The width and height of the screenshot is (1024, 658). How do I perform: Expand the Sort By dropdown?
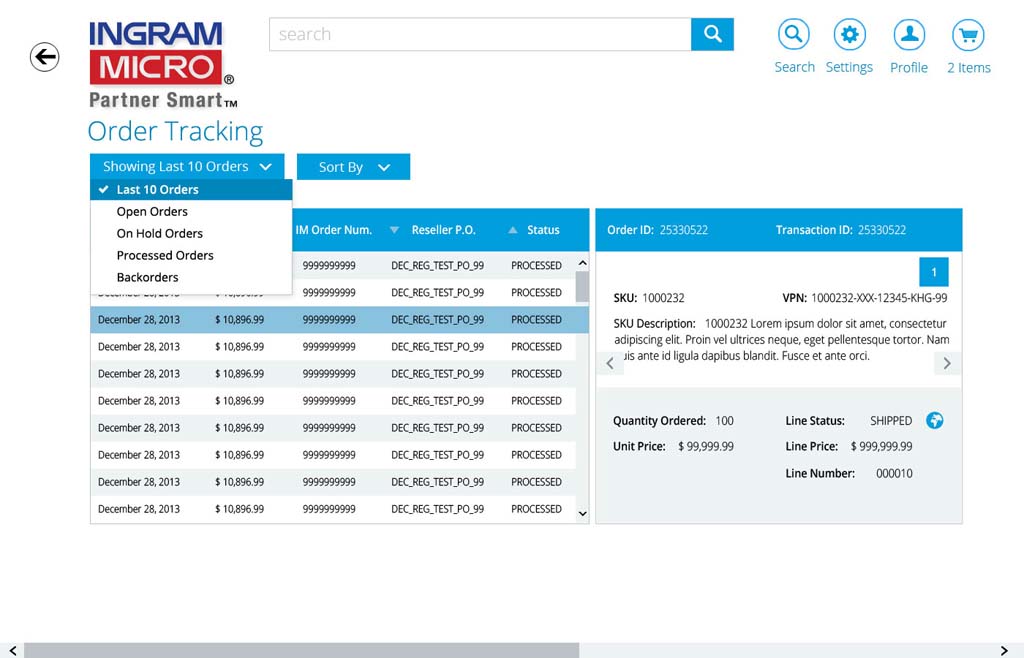353,167
